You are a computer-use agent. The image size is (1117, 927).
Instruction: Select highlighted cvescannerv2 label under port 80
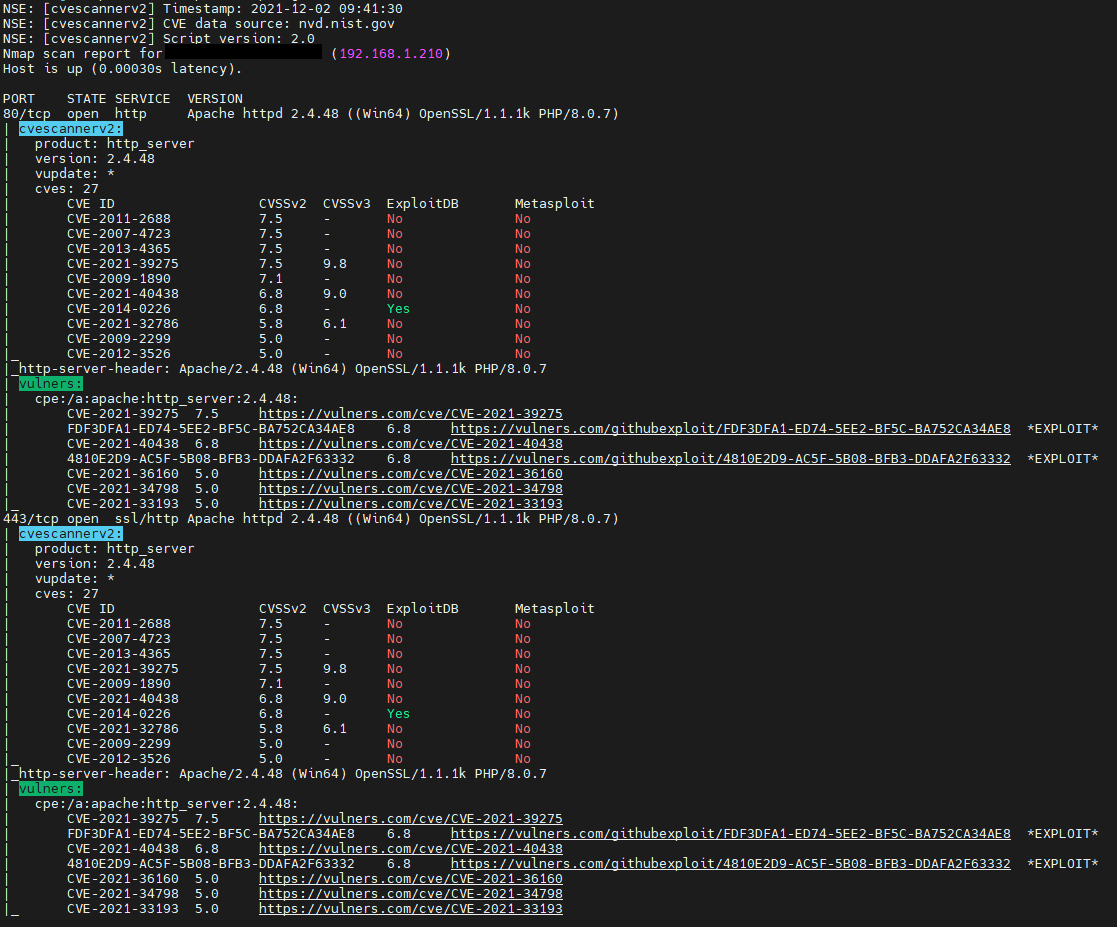click(71, 129)
